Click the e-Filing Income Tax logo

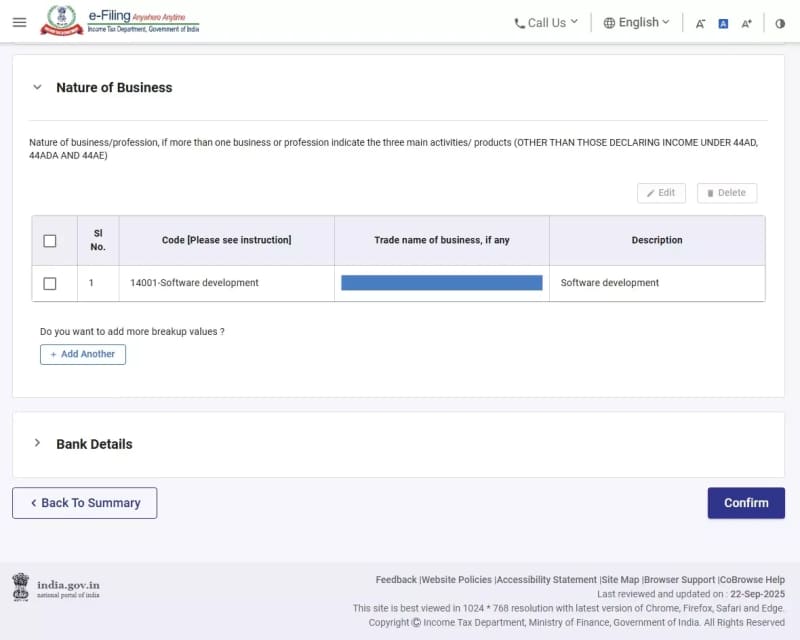pos(119,21)
